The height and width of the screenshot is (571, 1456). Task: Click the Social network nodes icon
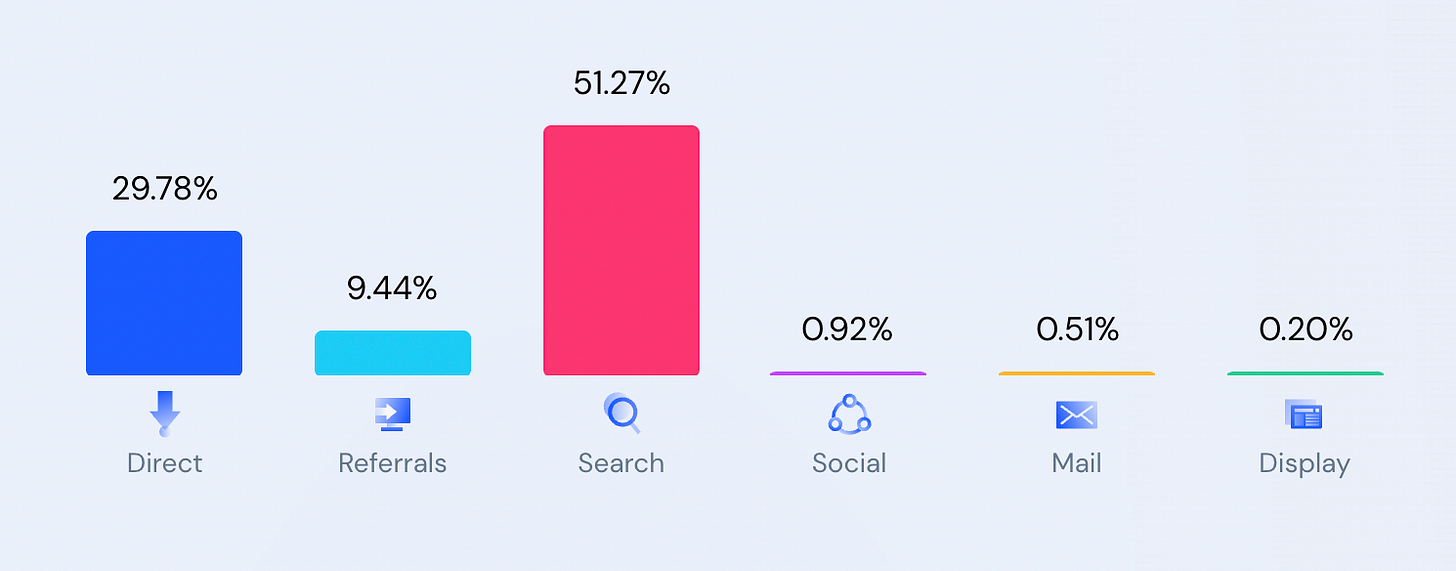[849, 413]
